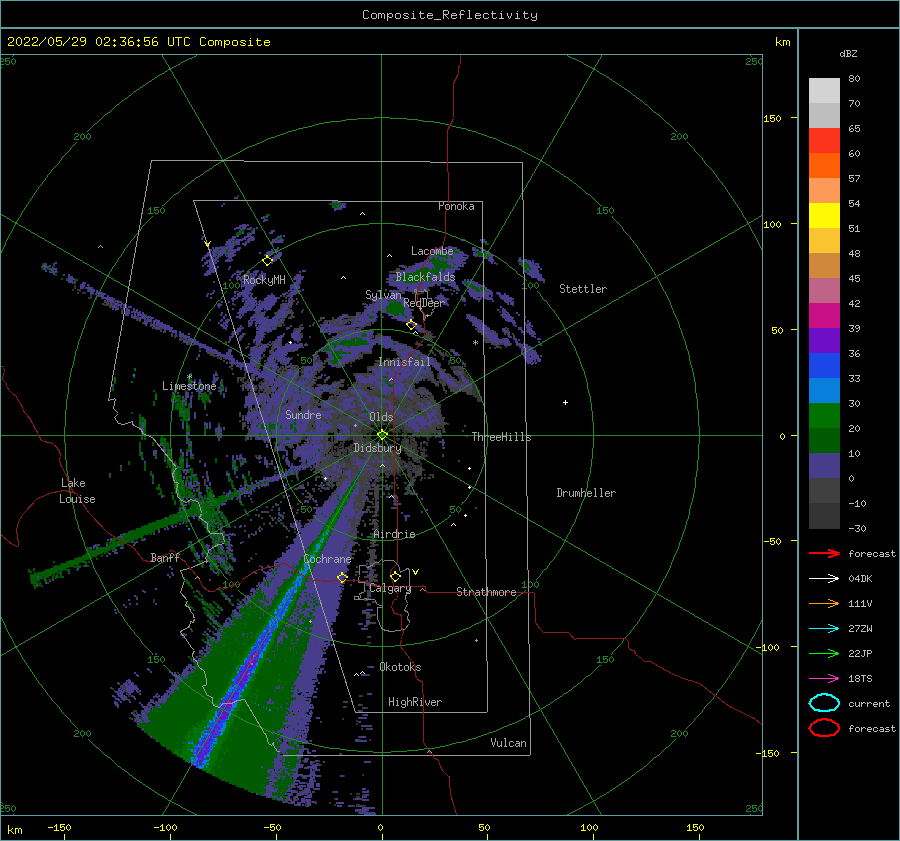Click the Banff label

[165, 557]
